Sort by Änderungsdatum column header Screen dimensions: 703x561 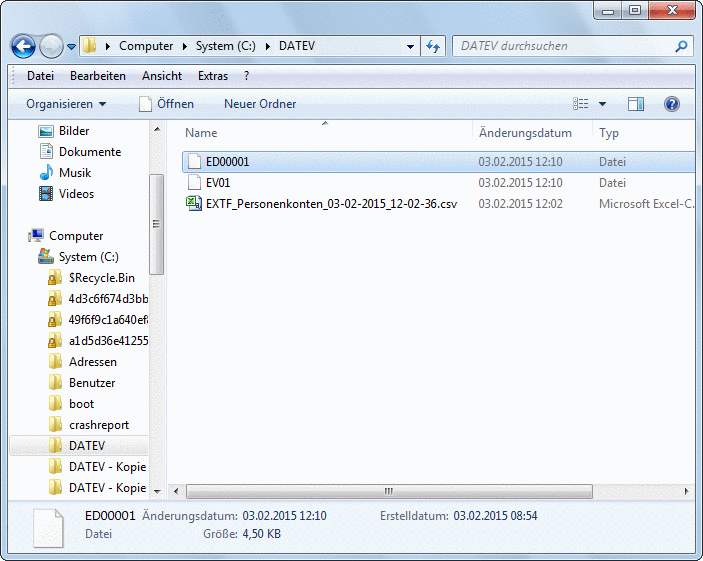[x=525, y=133]
